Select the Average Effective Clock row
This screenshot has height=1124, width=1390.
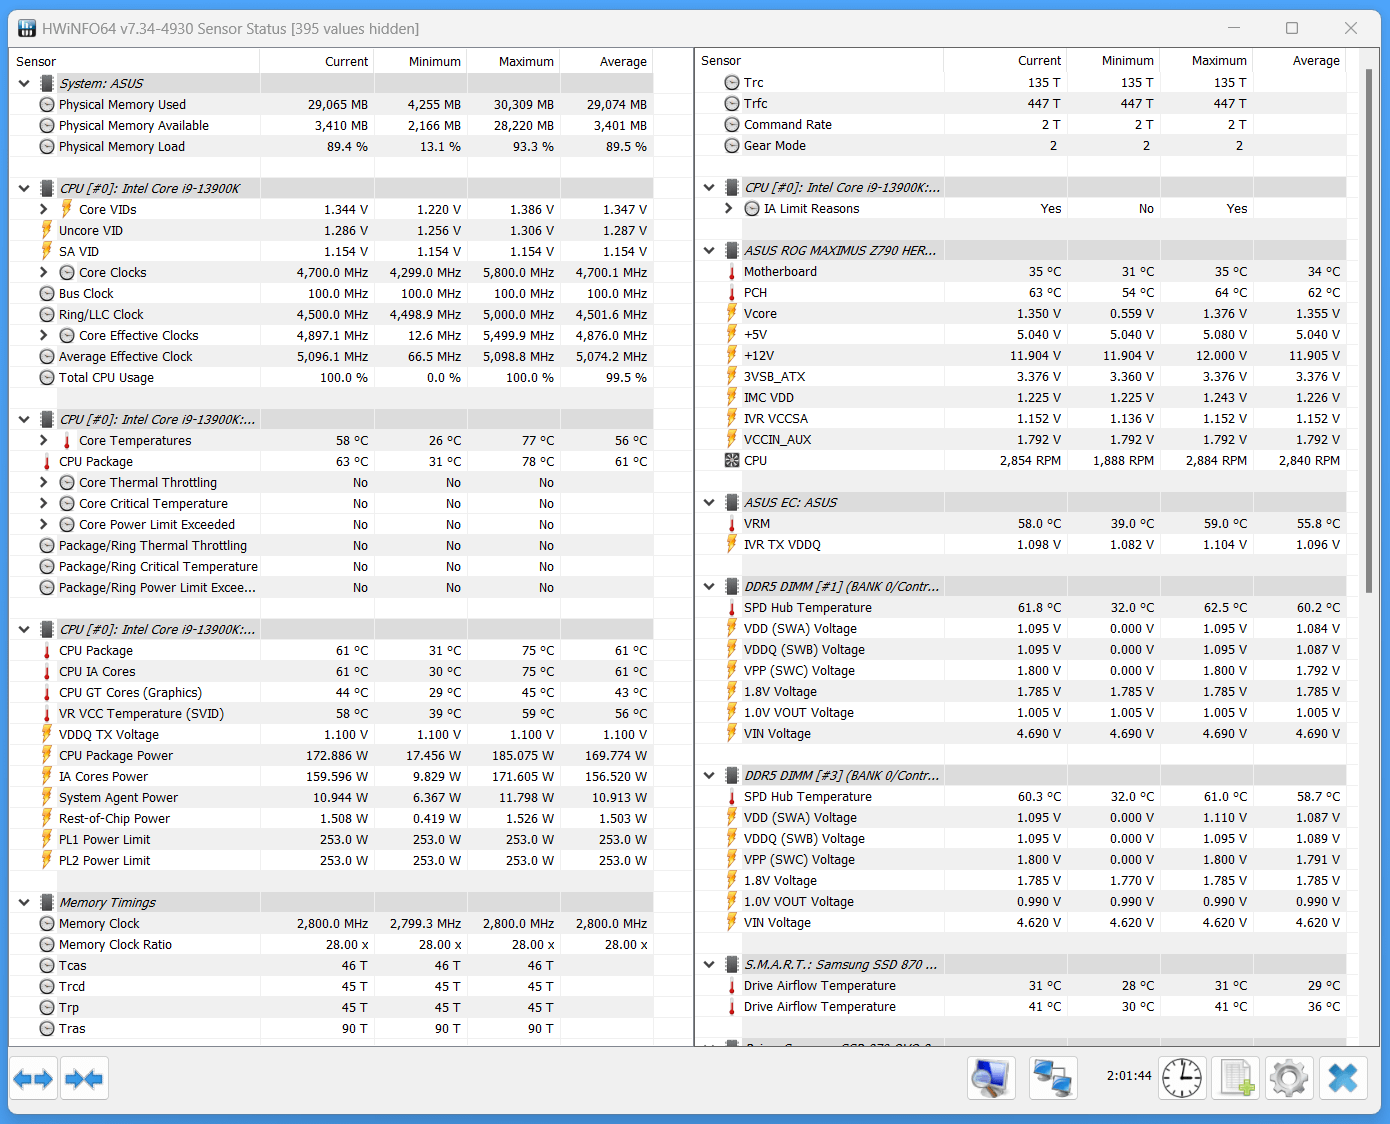click(331, 357)
